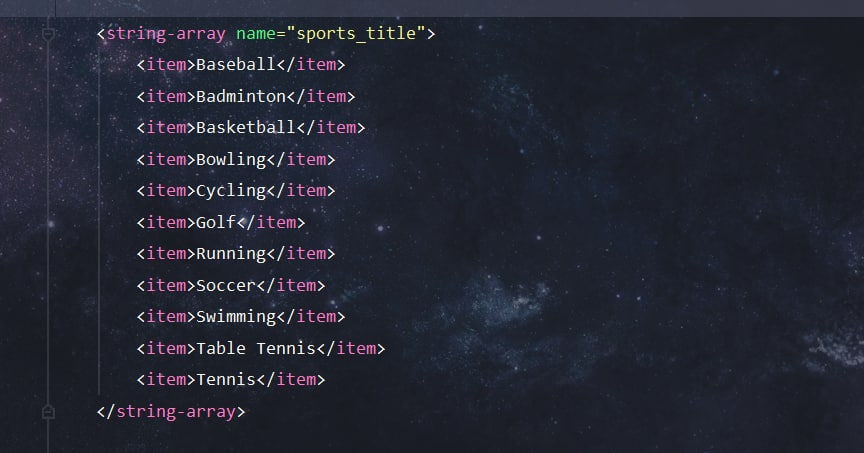Click the text "Badminton"
The height and width of the screenshot is (453, 864).
(x=241, y=96)
